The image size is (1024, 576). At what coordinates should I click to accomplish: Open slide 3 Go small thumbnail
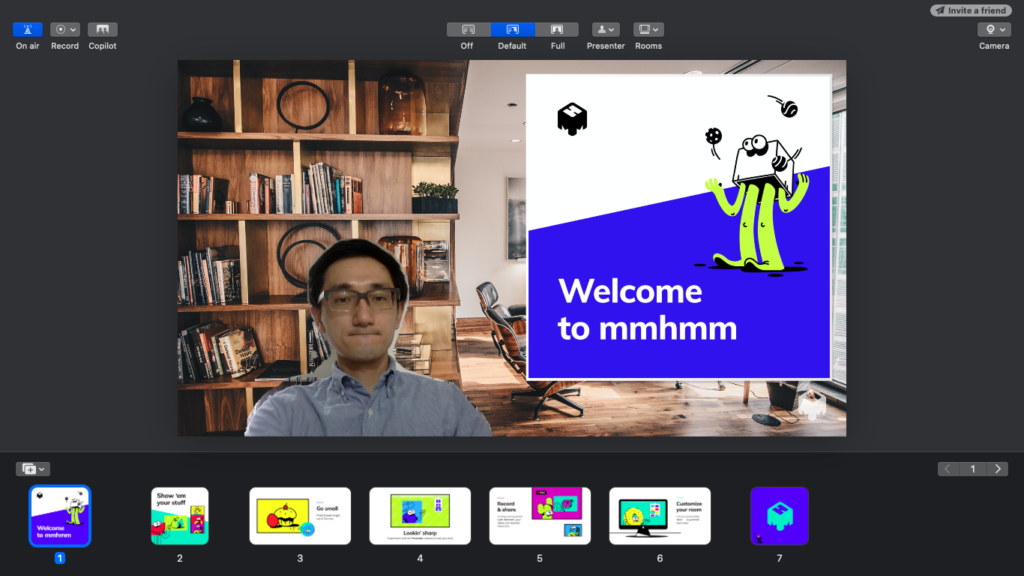click(x=300, y=516)
